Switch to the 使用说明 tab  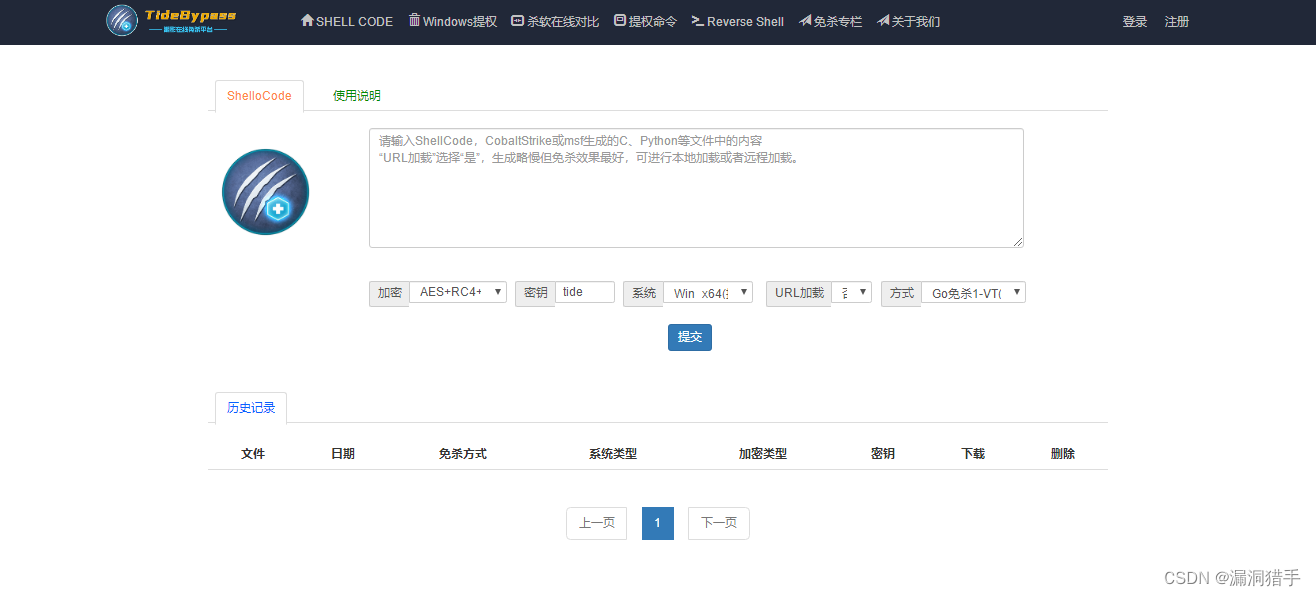coord(357,96)
